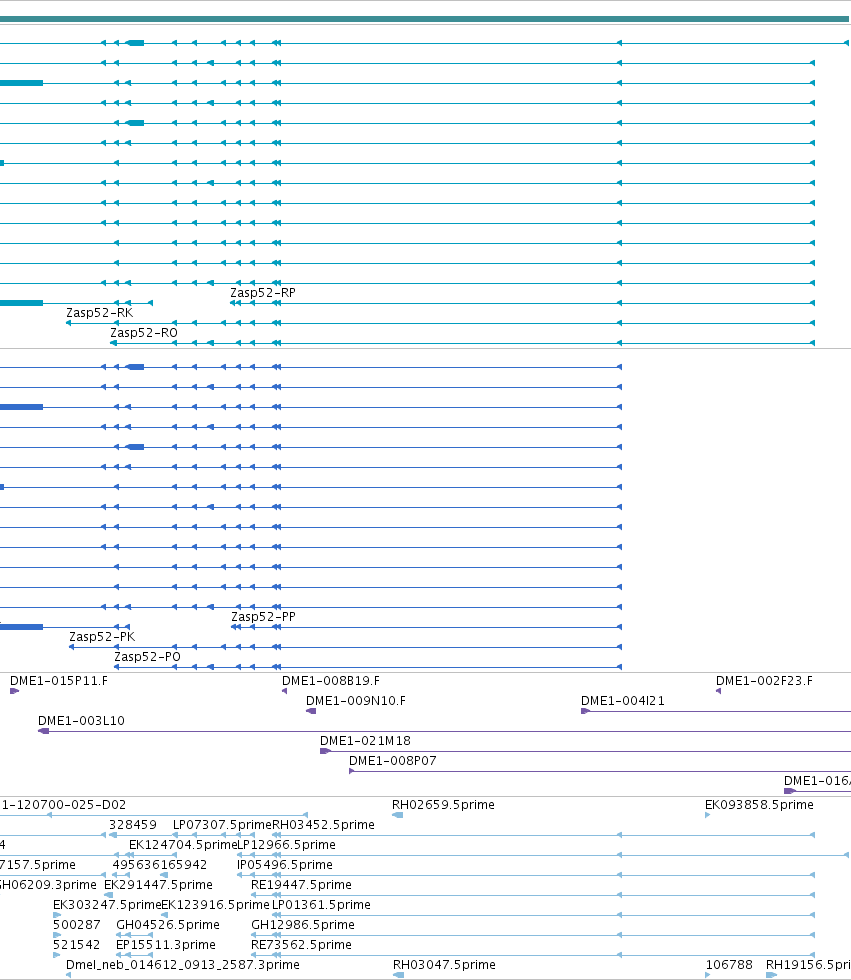Select the Zasp52-RK transcript label
The width and height of the screenshot is (851, 980).
pos(99,312)
